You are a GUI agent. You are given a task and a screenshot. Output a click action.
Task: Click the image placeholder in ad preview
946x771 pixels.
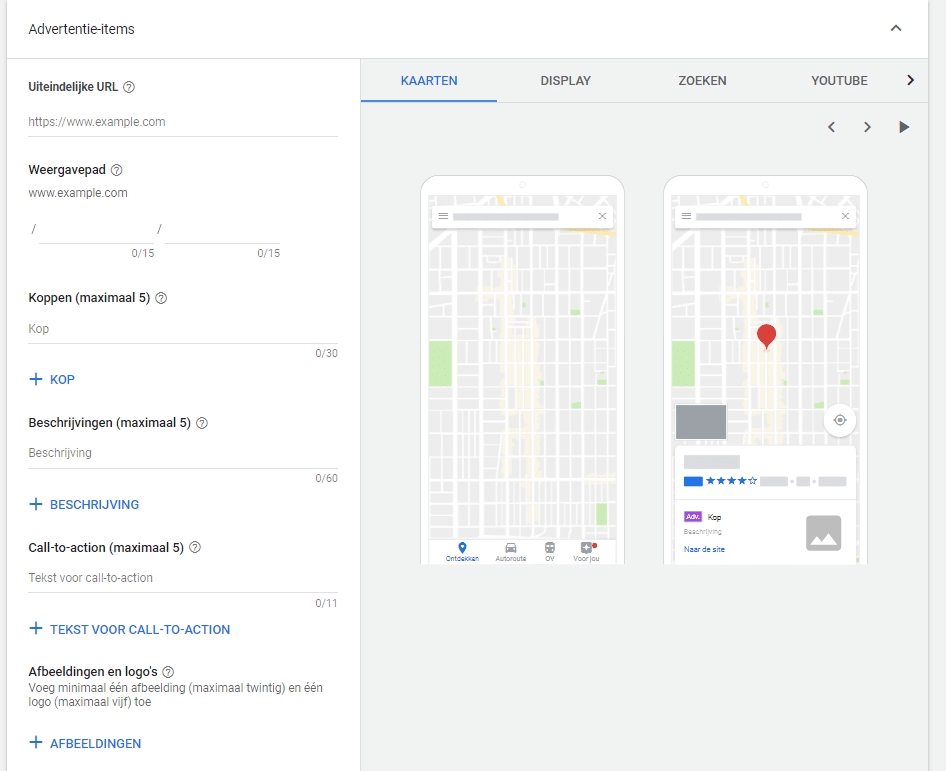[824, 533]
